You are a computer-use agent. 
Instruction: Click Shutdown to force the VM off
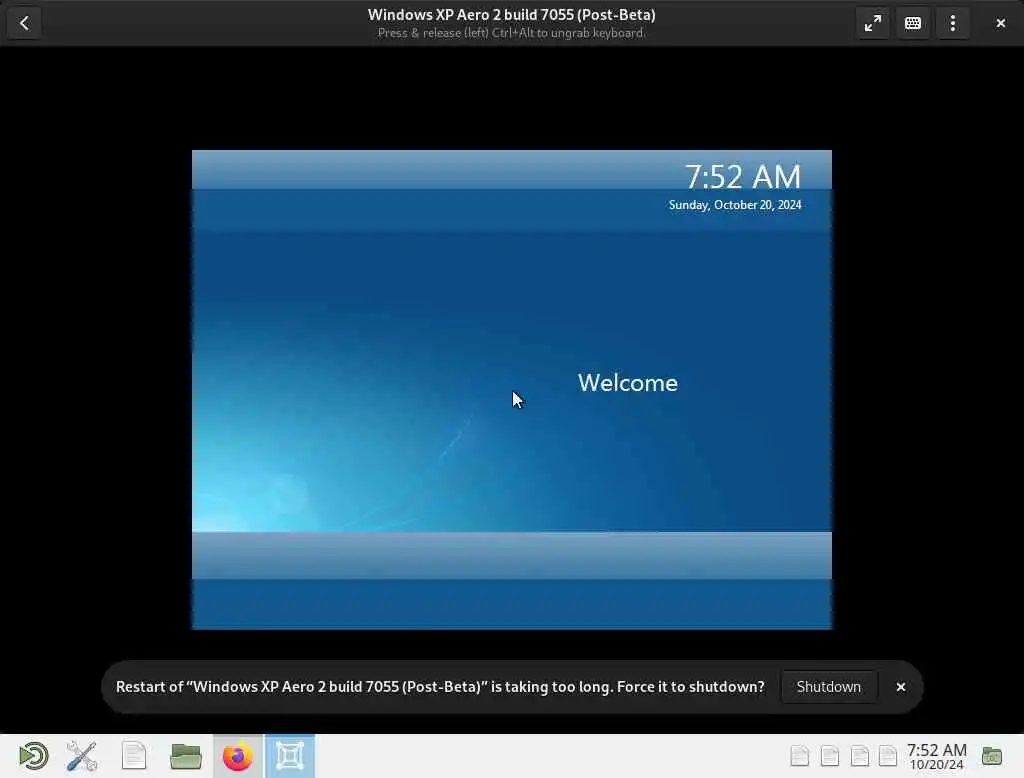click(x=828, y=687)
